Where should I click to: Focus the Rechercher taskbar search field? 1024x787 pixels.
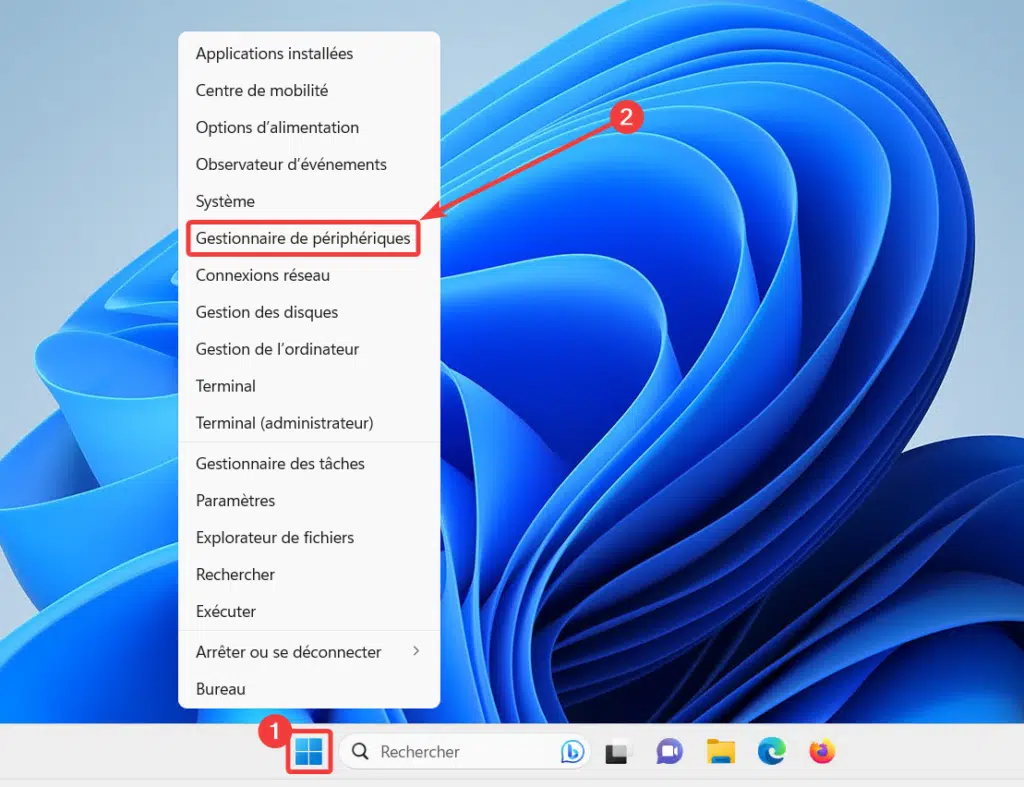point(464,752)
